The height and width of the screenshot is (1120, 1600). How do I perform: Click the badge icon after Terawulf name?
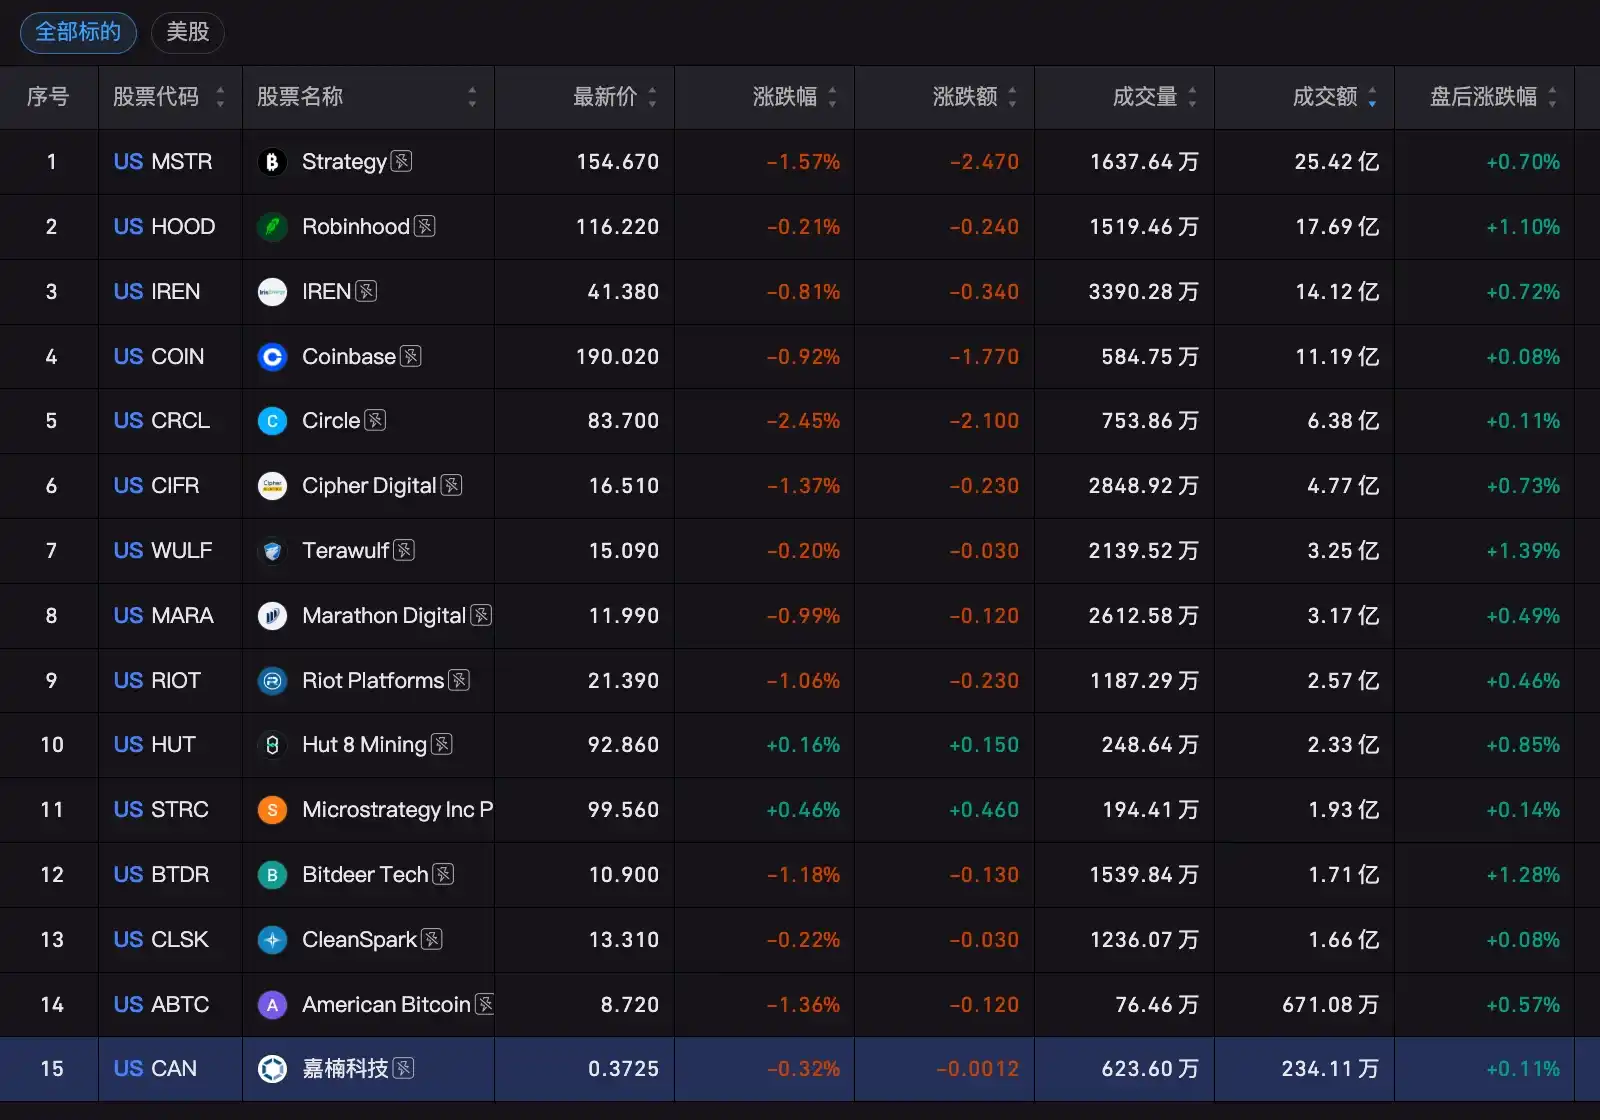(404, 550)
